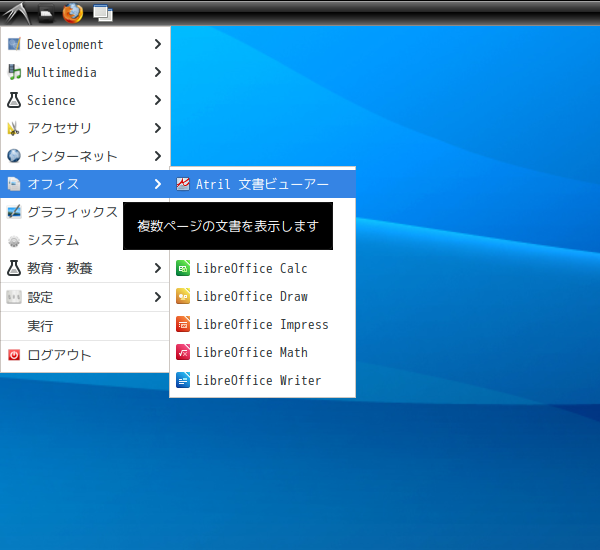600x550 pixels.
Task: Open the アクセサリ menu entry
Action: (x=85, y=128)
